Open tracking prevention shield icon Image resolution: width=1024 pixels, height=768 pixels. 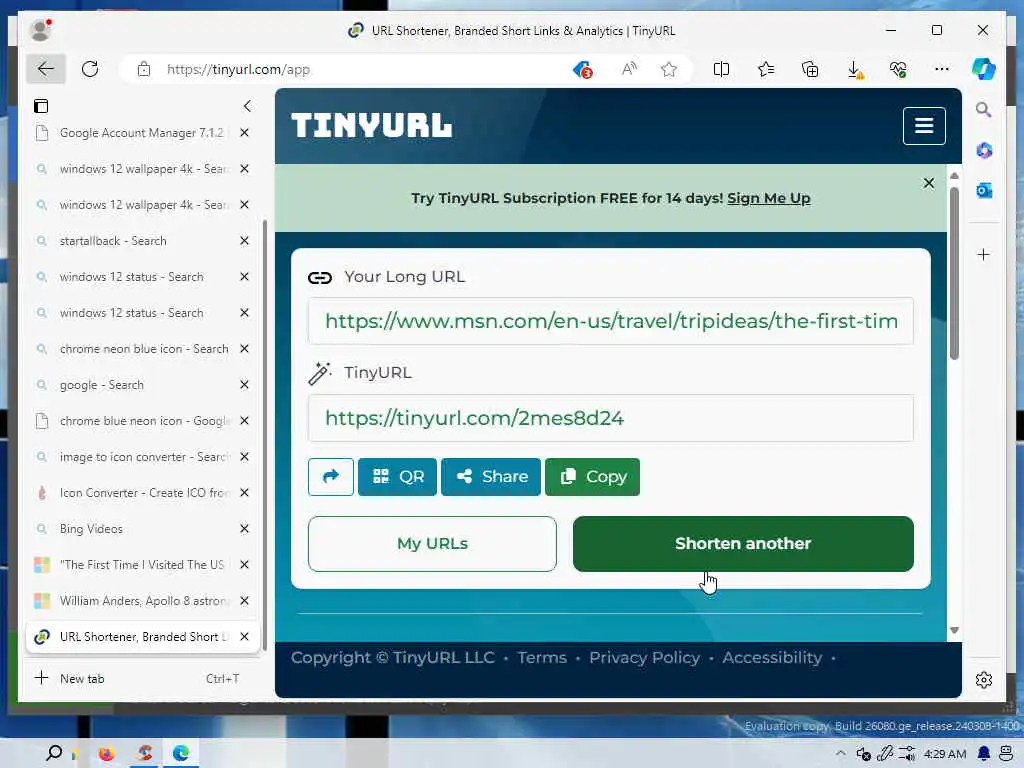pos(583,69)
